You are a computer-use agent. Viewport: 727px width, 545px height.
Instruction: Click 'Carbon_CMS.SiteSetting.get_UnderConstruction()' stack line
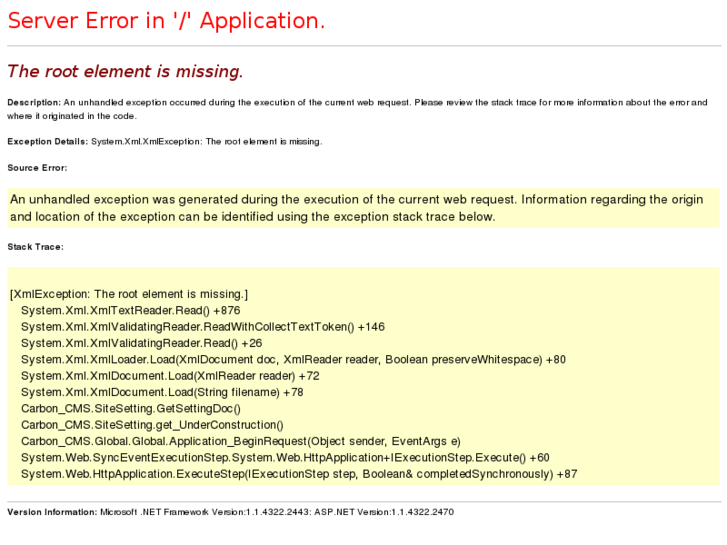coord(152,425)
